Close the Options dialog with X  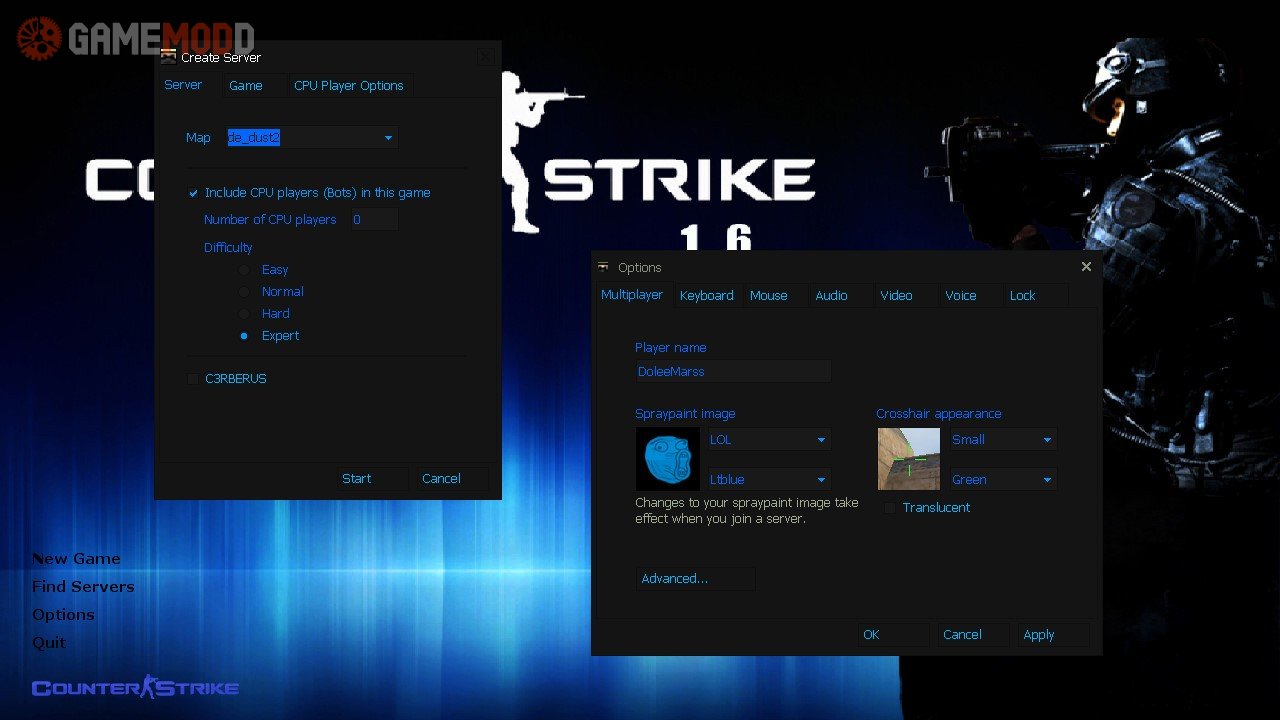[1086, 267]
